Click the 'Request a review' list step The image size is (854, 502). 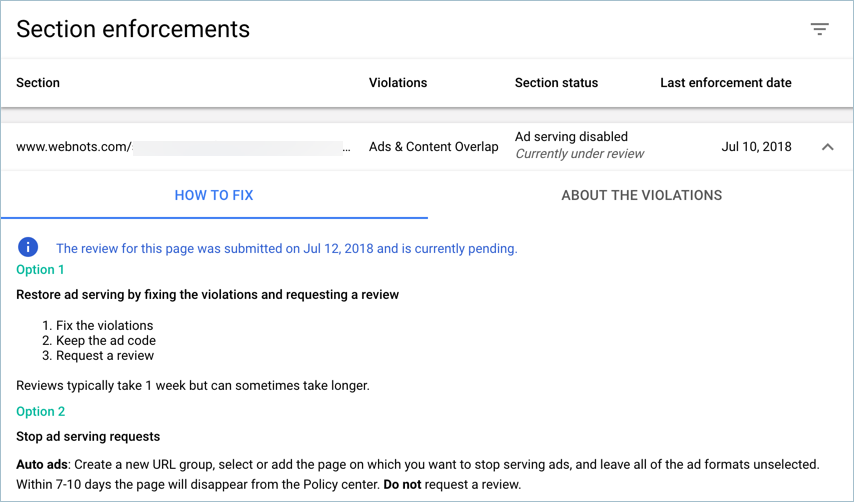coord(105,355)
